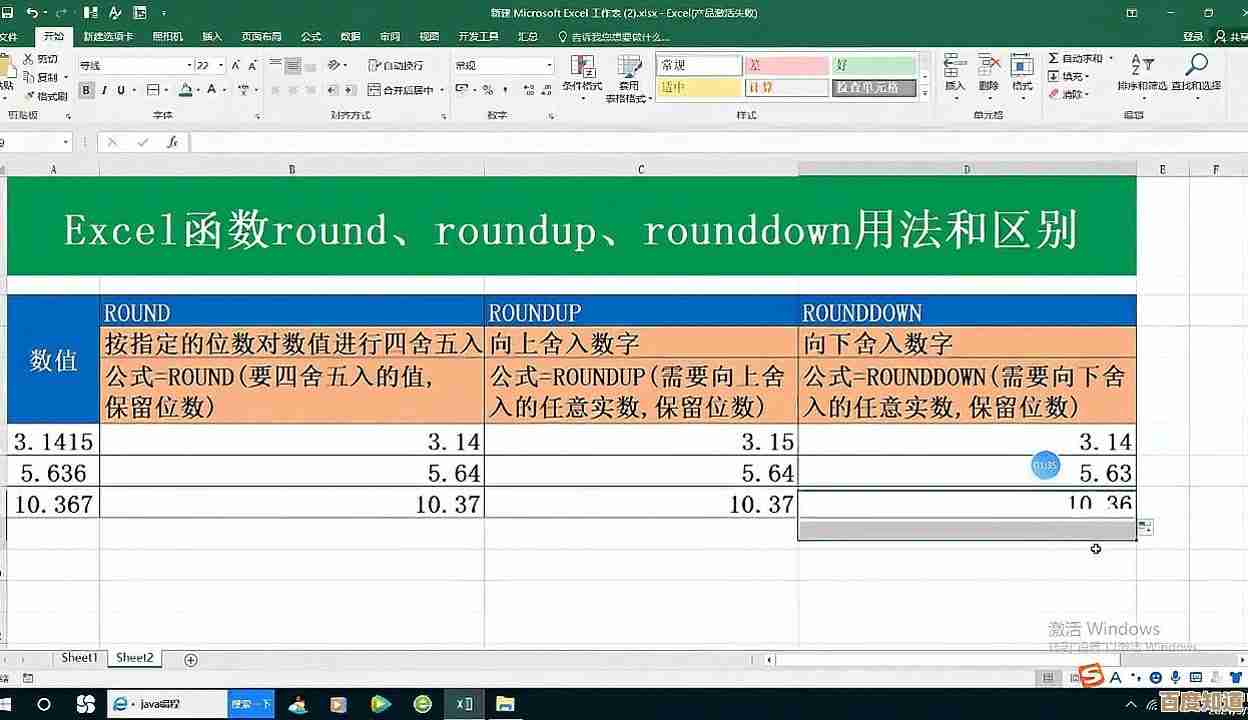Viewport: 1248px width, 720px height.
Task: Click the 插入 insert cells icon
Action: [956, 62]
